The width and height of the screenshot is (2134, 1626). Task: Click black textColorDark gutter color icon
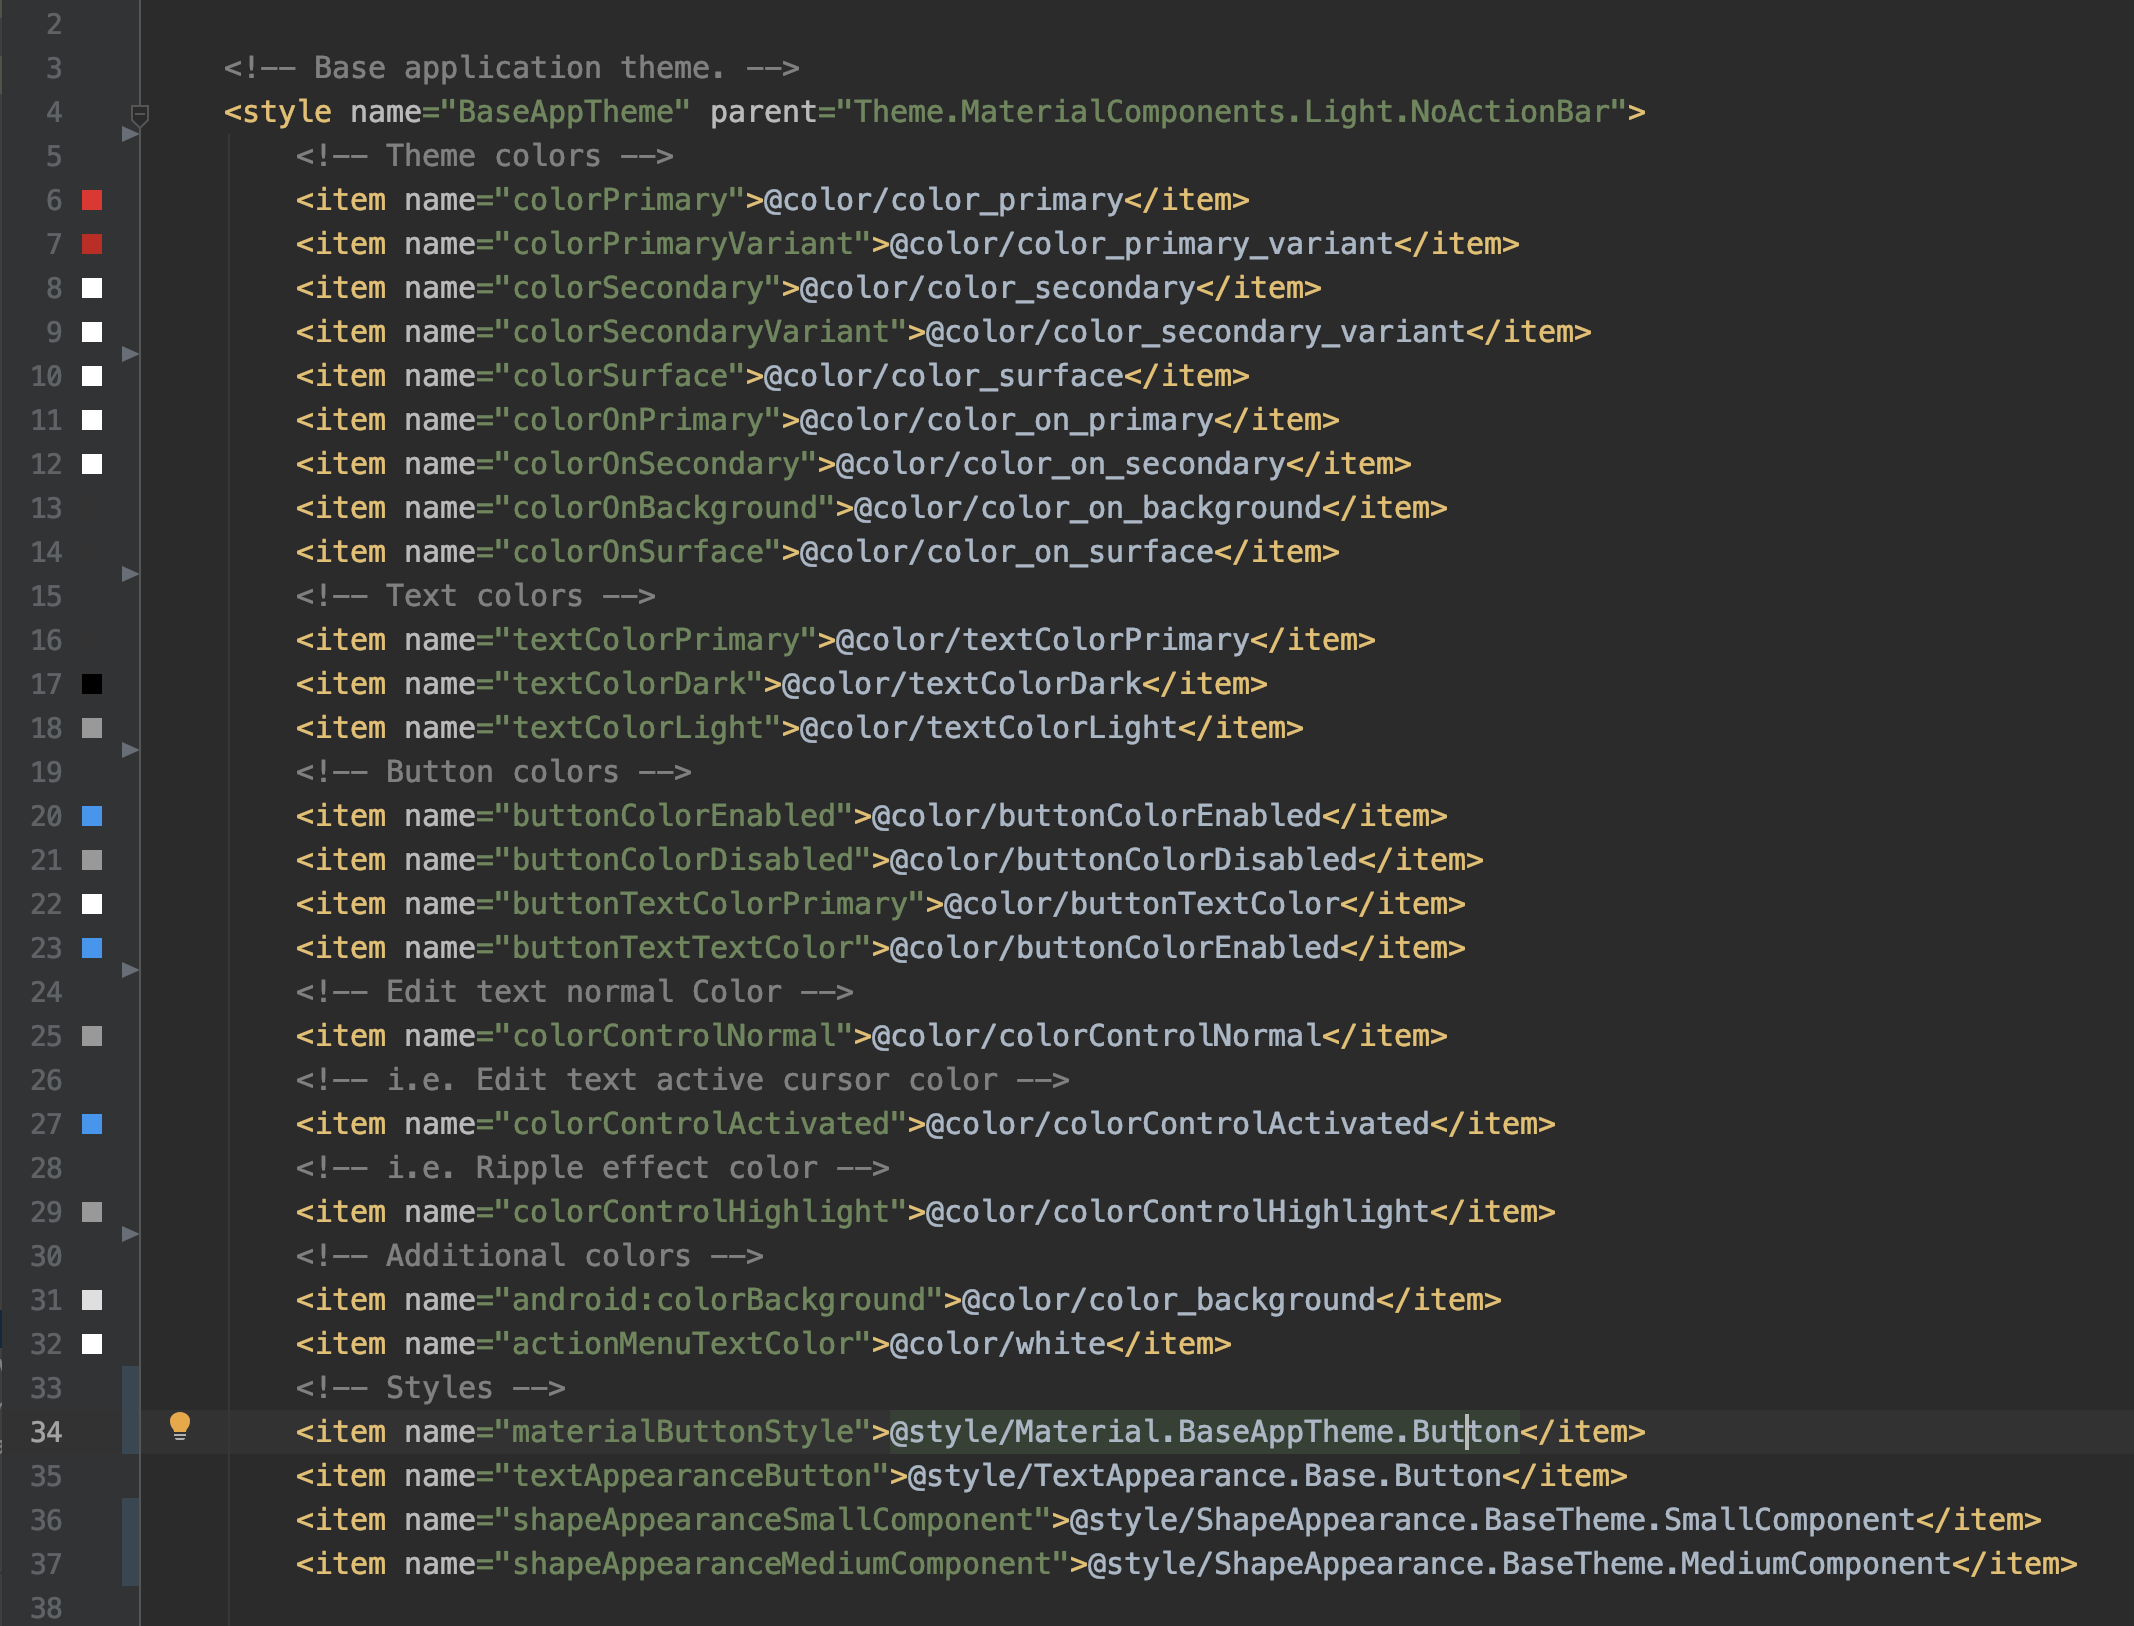92,684
